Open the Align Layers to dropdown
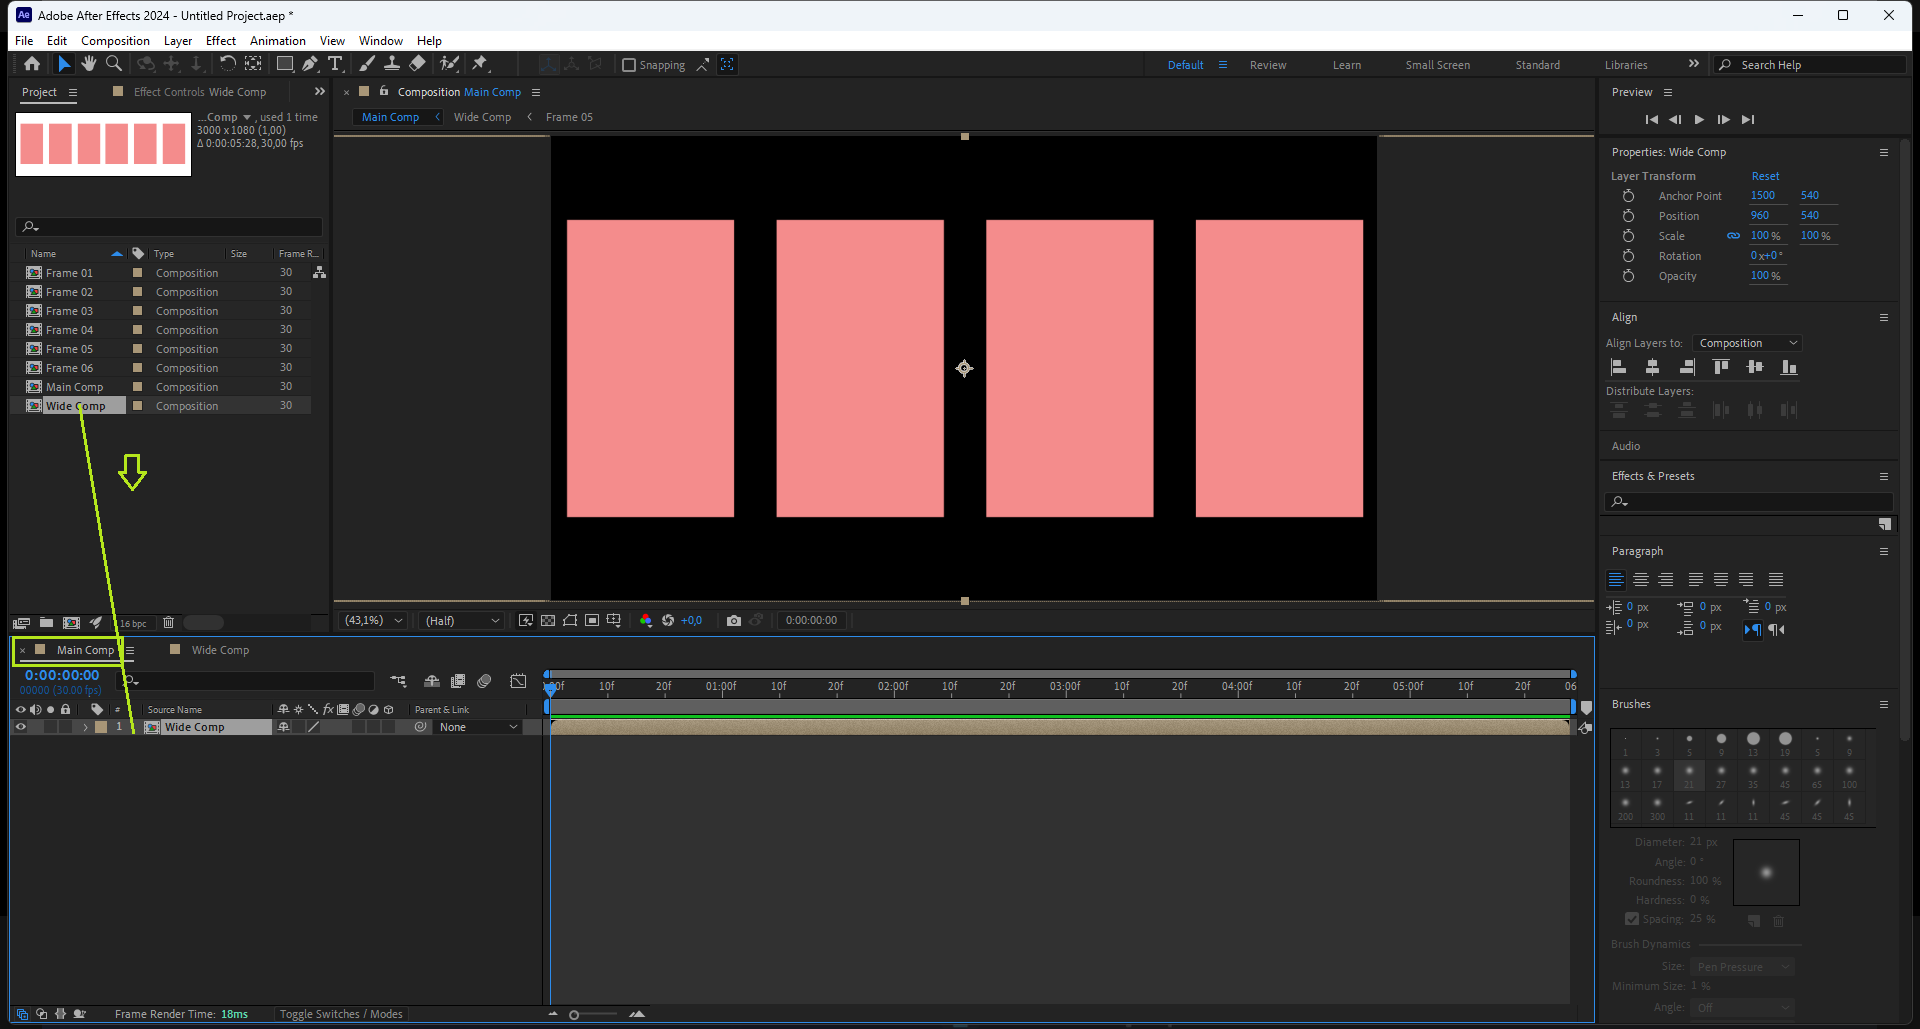Screen dimensions: 1920x1029 1747,343
